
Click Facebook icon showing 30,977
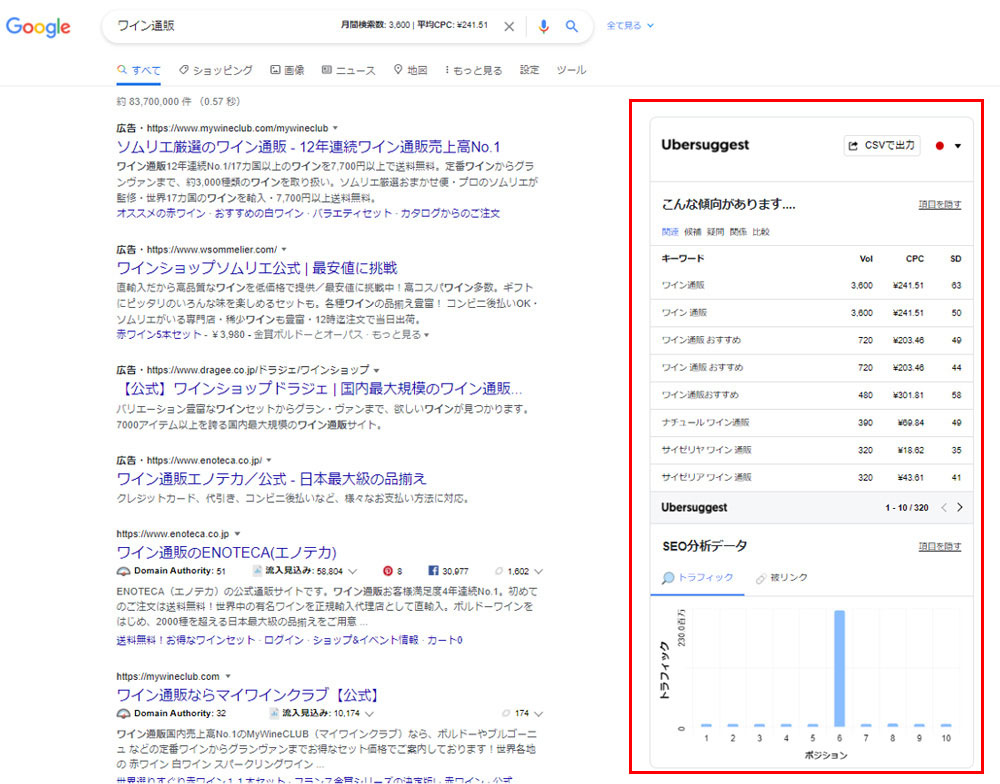[x=433, y=571]
